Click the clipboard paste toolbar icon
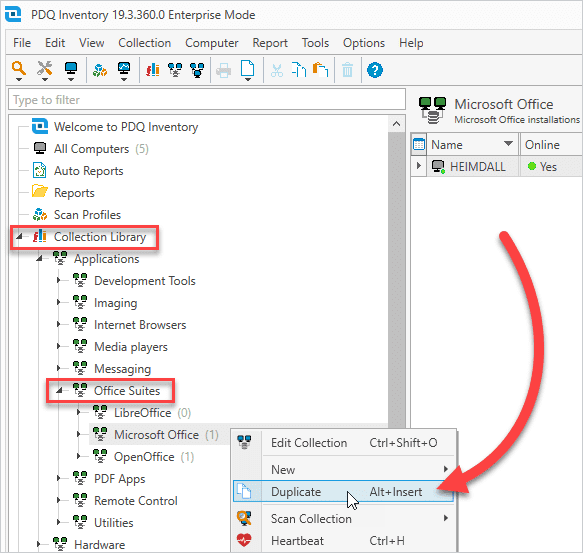 click(320, 70)
